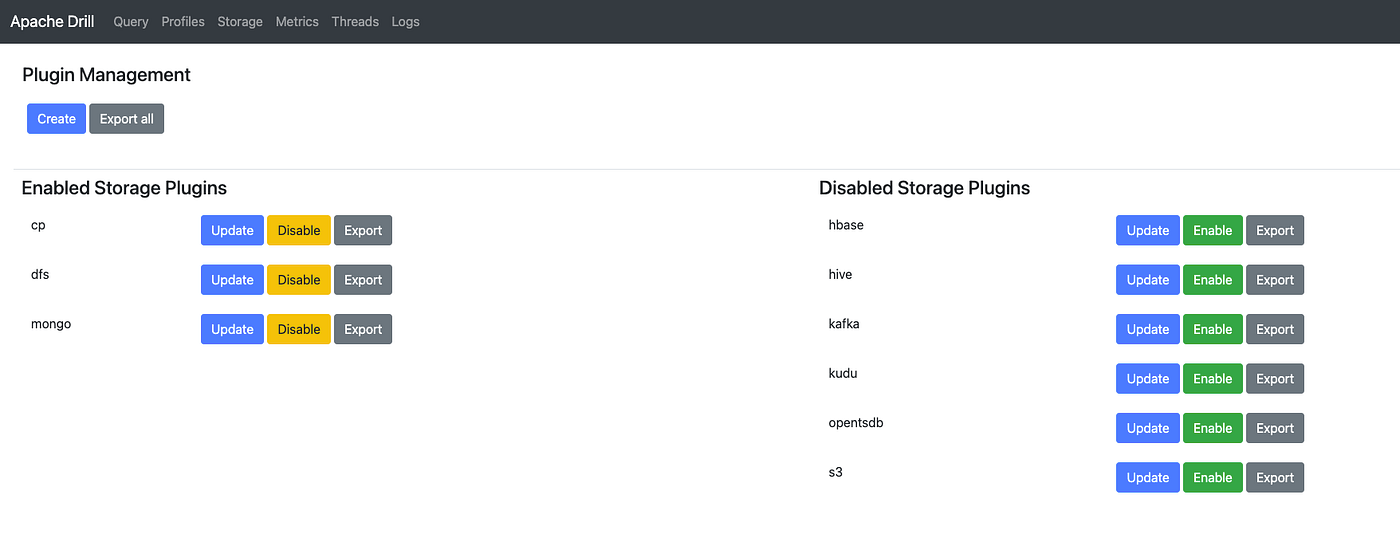
Task: Create a new storage plugin
Action: click(56, 119)
